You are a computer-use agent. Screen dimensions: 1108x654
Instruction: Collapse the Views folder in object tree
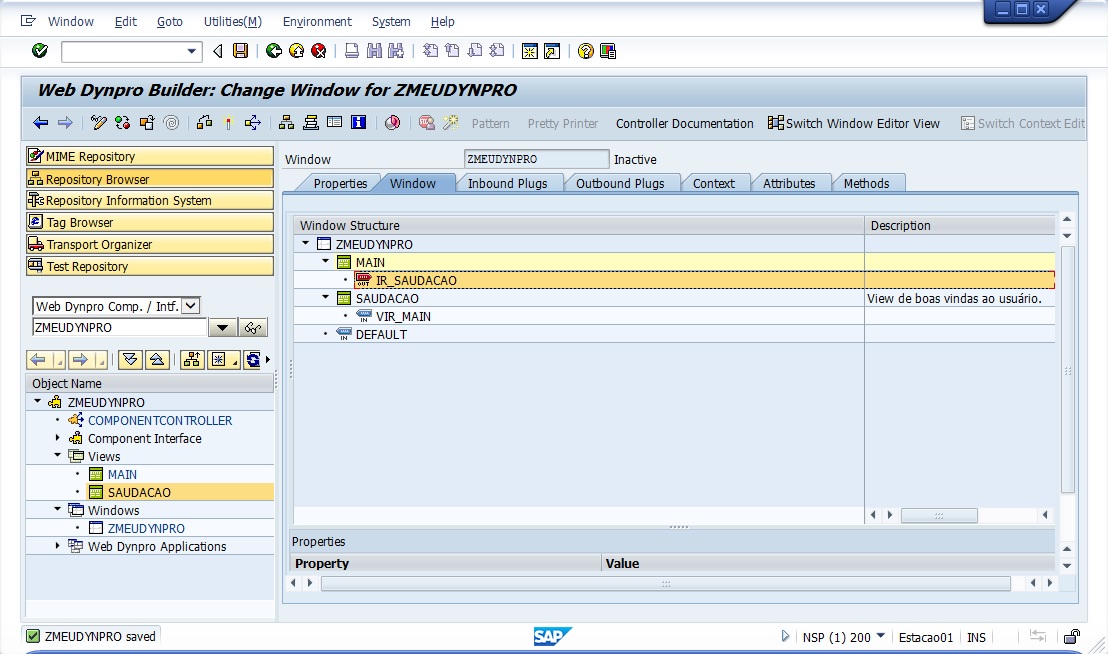[x=58, y=456]
